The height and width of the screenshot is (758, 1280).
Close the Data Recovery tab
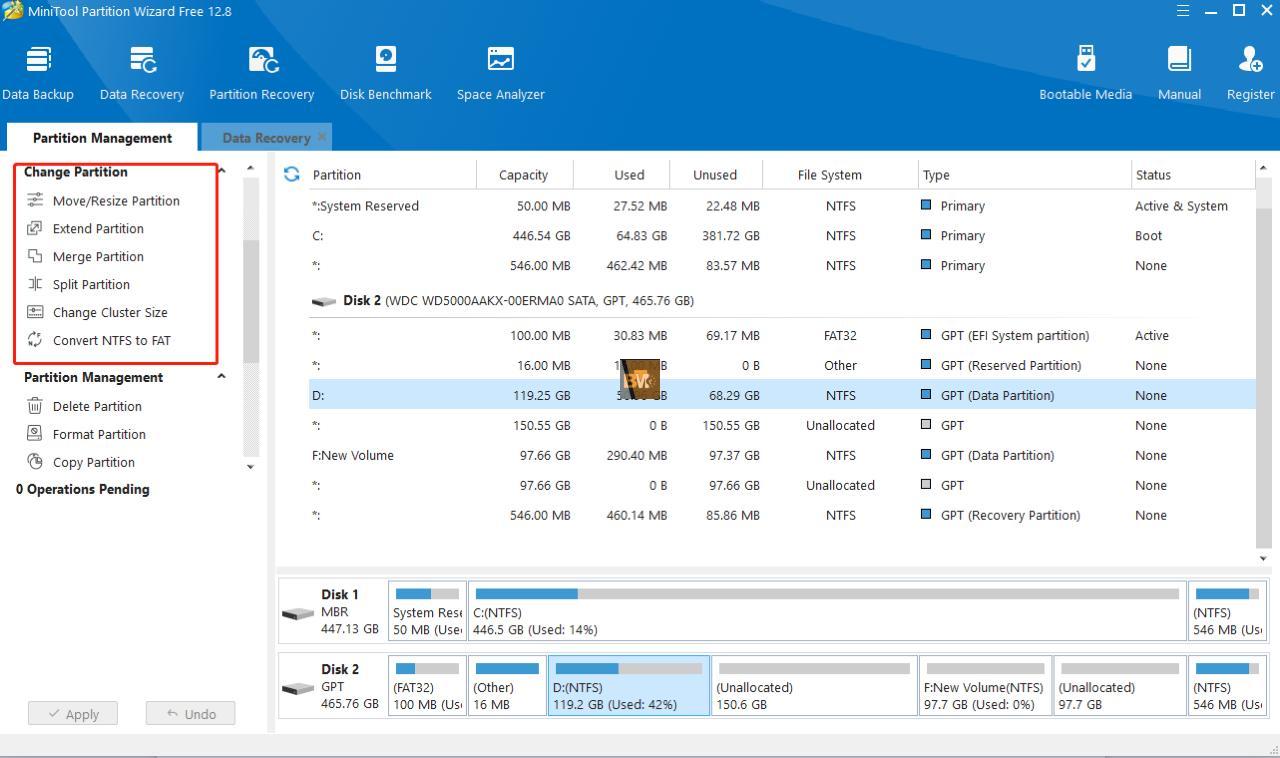coord(321,137)
